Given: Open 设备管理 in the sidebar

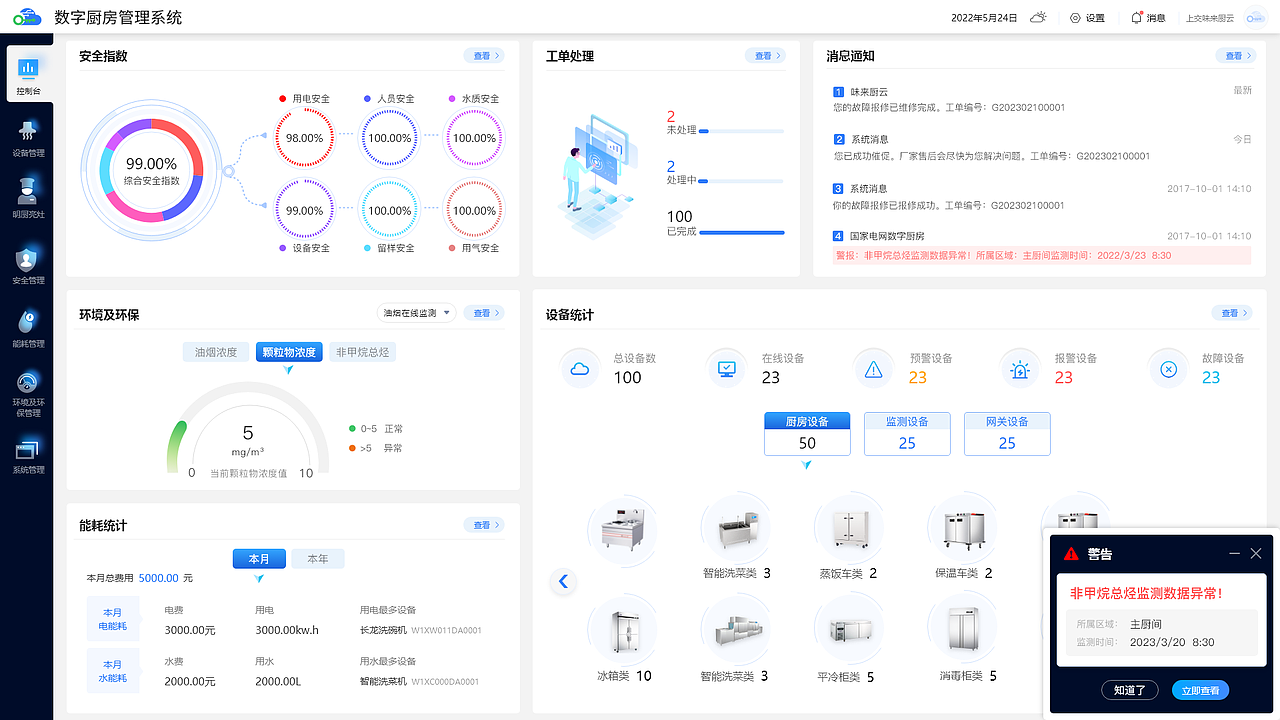Looking at the screenshot, I should coord(28,137).
